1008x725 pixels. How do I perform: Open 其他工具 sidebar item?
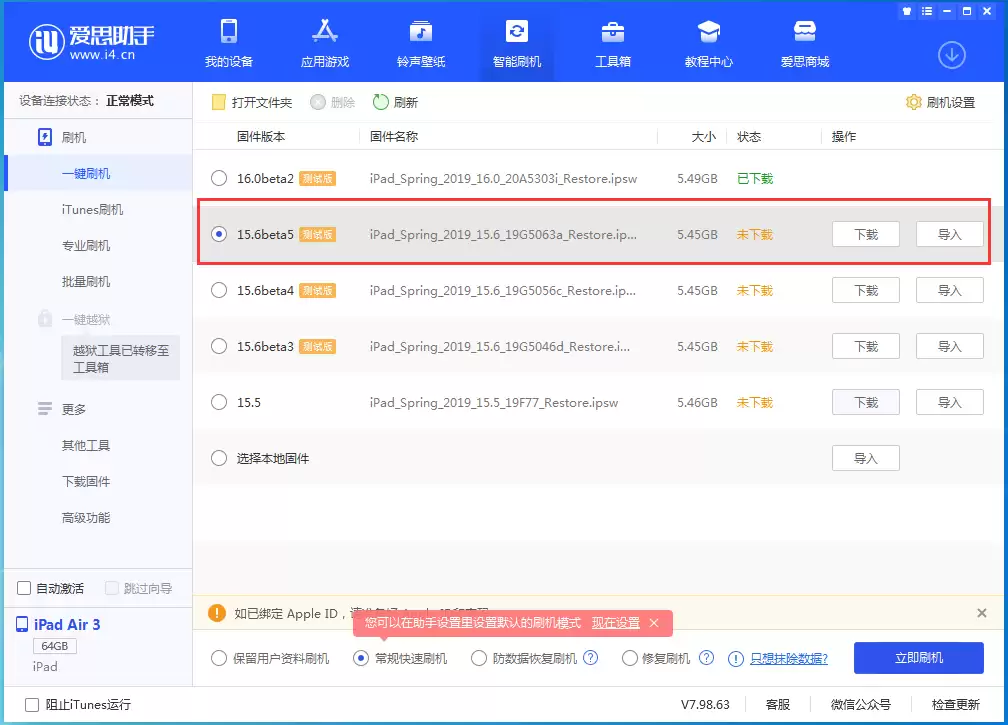pos(86,445)
